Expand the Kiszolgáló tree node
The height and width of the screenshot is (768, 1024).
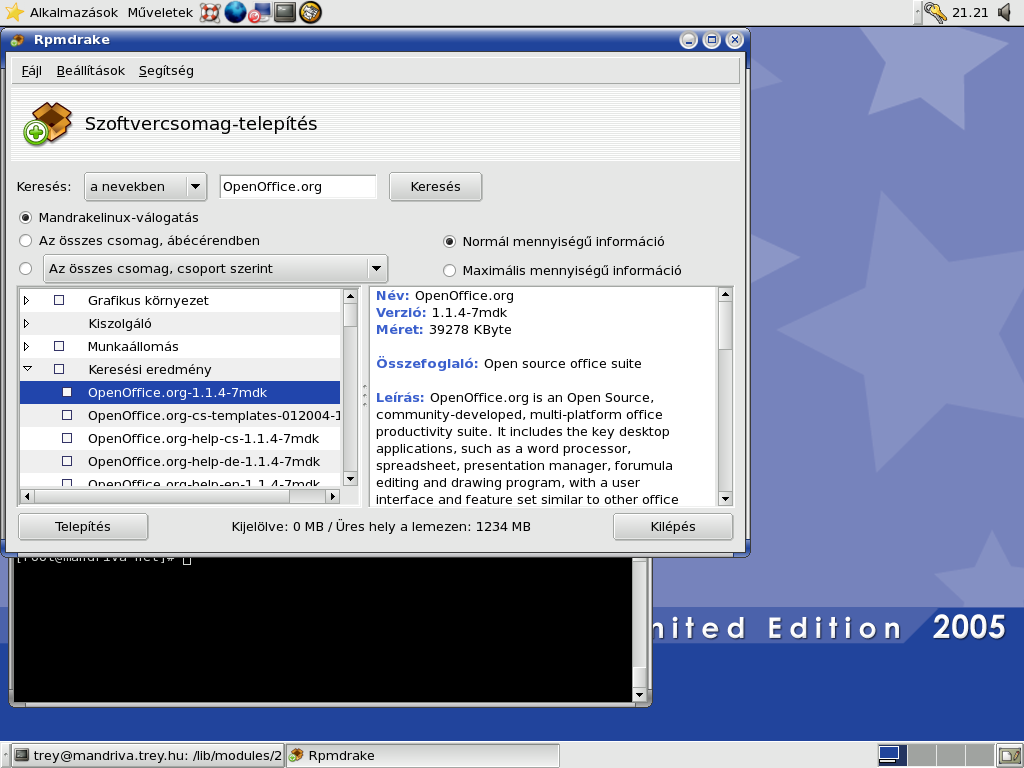[x=27, y=323]
